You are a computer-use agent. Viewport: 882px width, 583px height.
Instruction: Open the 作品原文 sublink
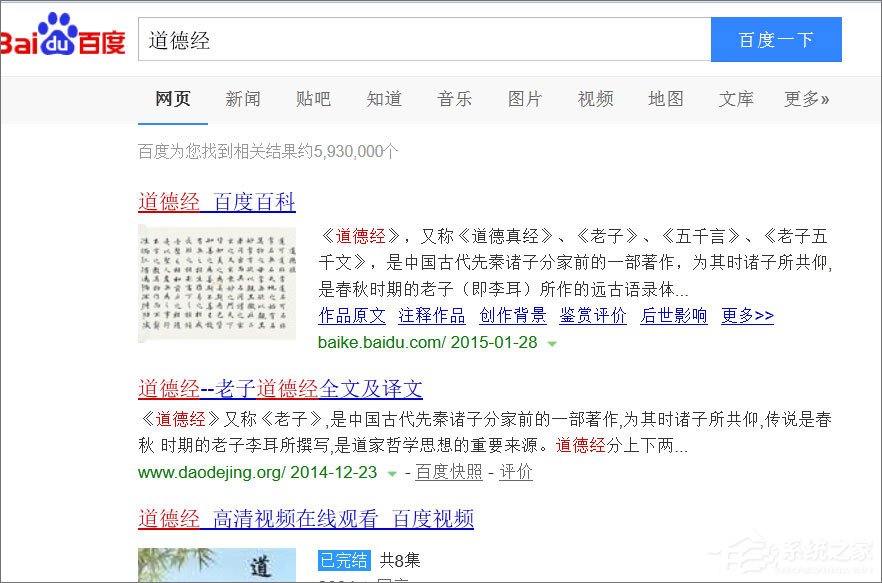click(352, 316)
